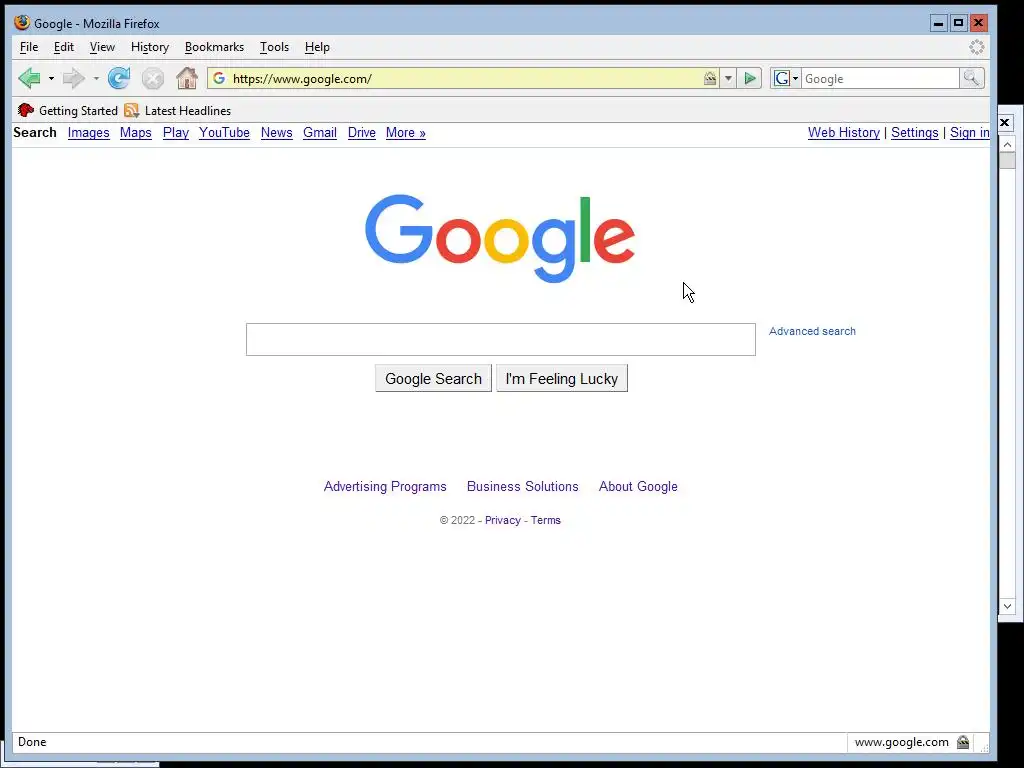The image size is (1024, 768).
Task: Click the activity throbber icon
Action: click(x=976, y=47)
